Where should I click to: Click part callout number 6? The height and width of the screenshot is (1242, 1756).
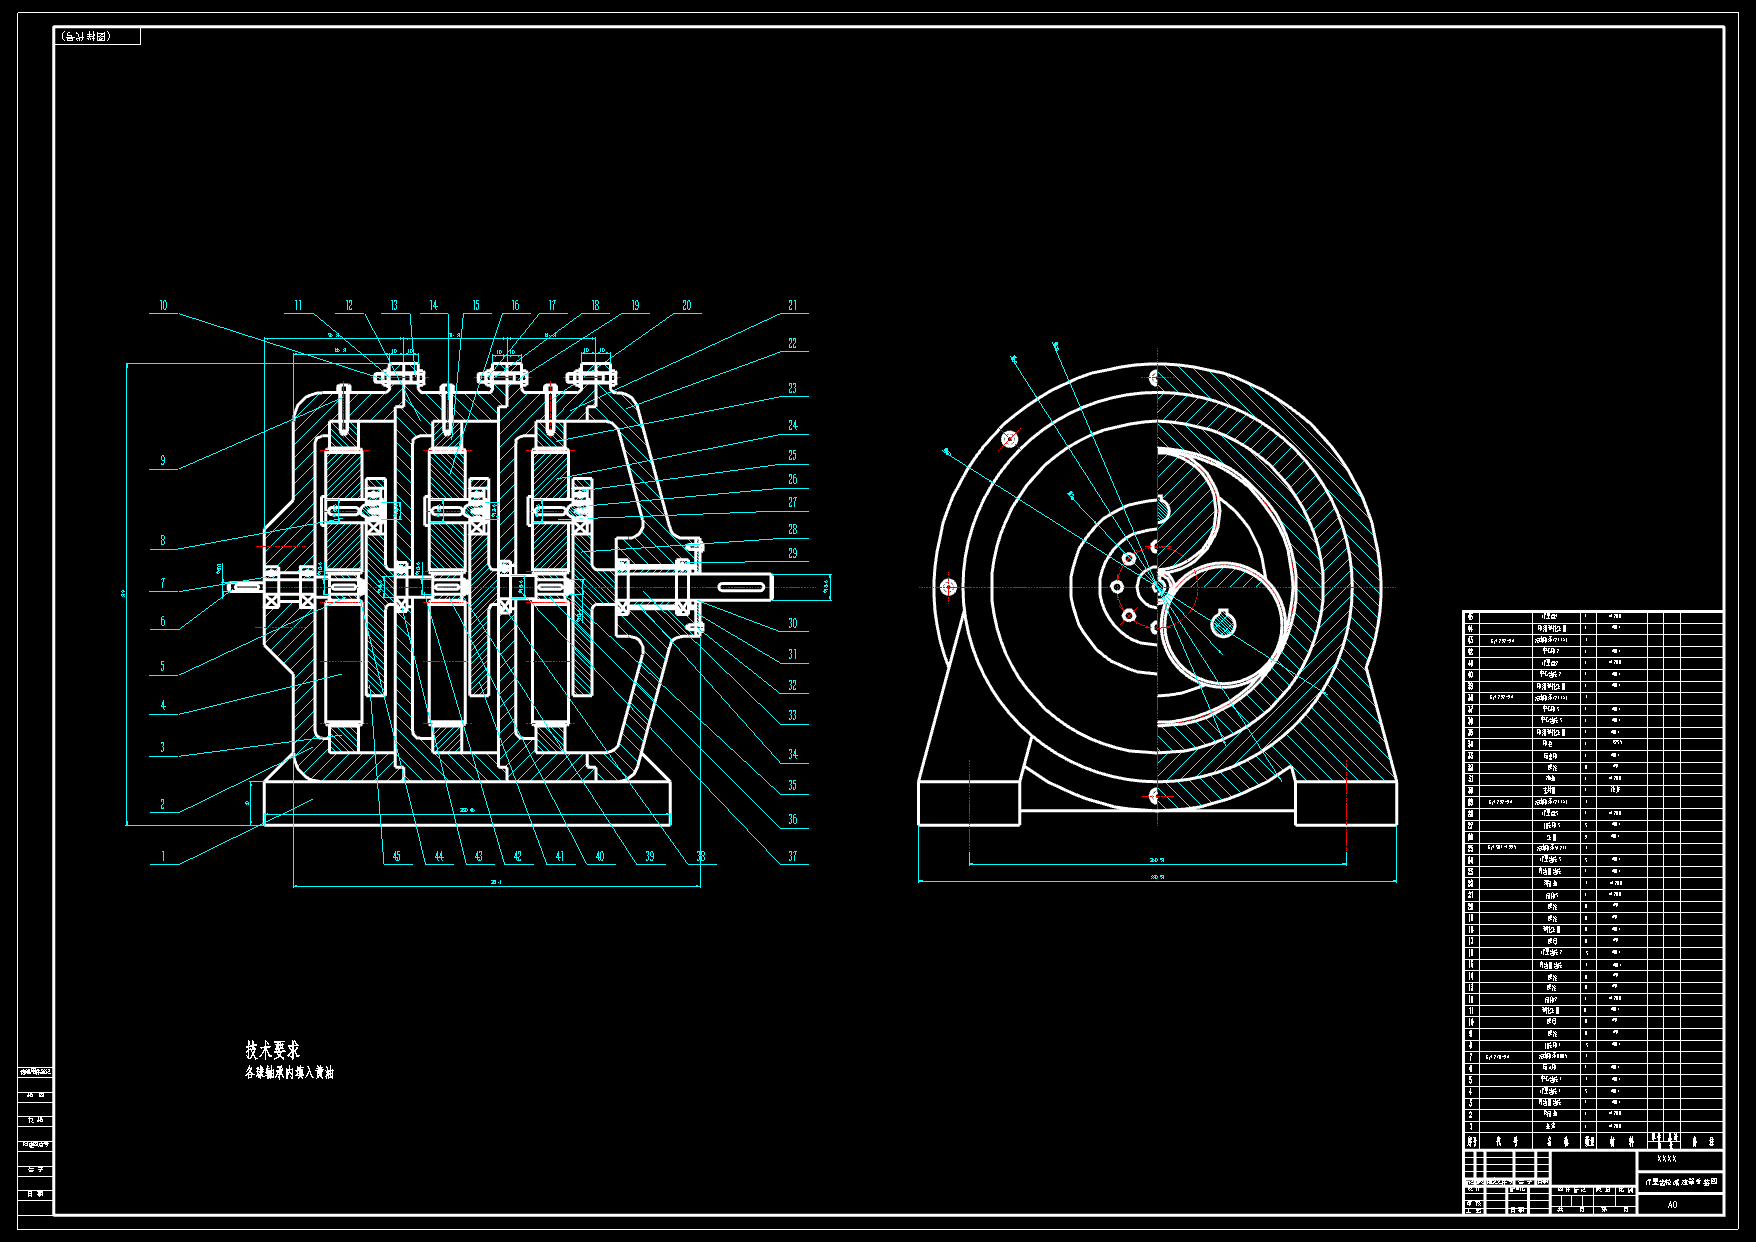163,622
